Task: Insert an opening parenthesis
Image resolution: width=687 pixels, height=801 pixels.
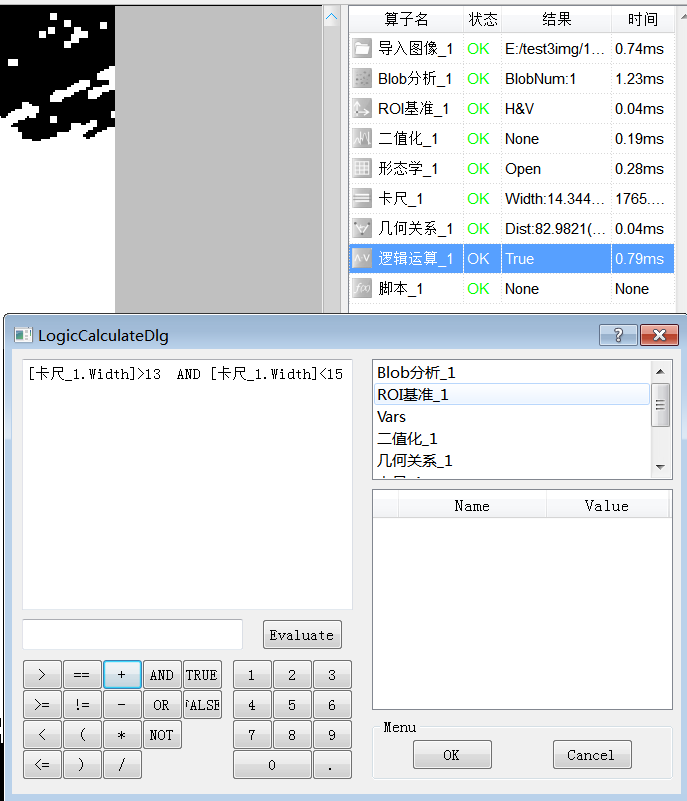Action: [x=82, y=735]
